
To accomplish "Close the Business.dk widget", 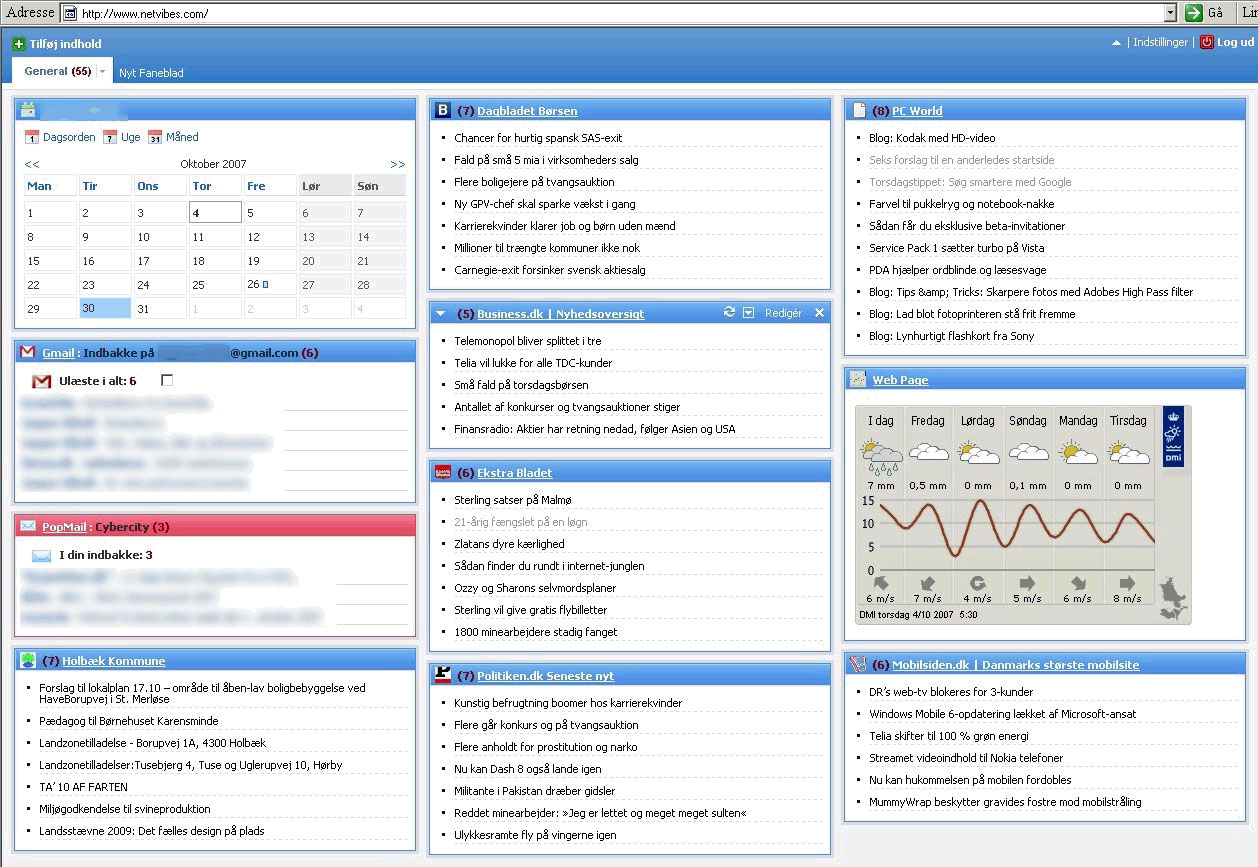I will (820, 313).
